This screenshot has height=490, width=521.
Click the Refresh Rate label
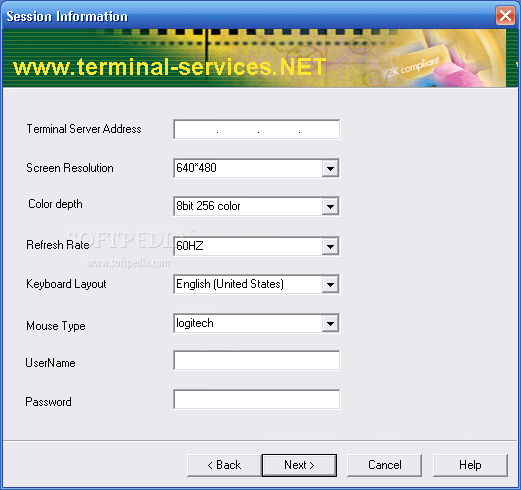click(x=58, y=245)
